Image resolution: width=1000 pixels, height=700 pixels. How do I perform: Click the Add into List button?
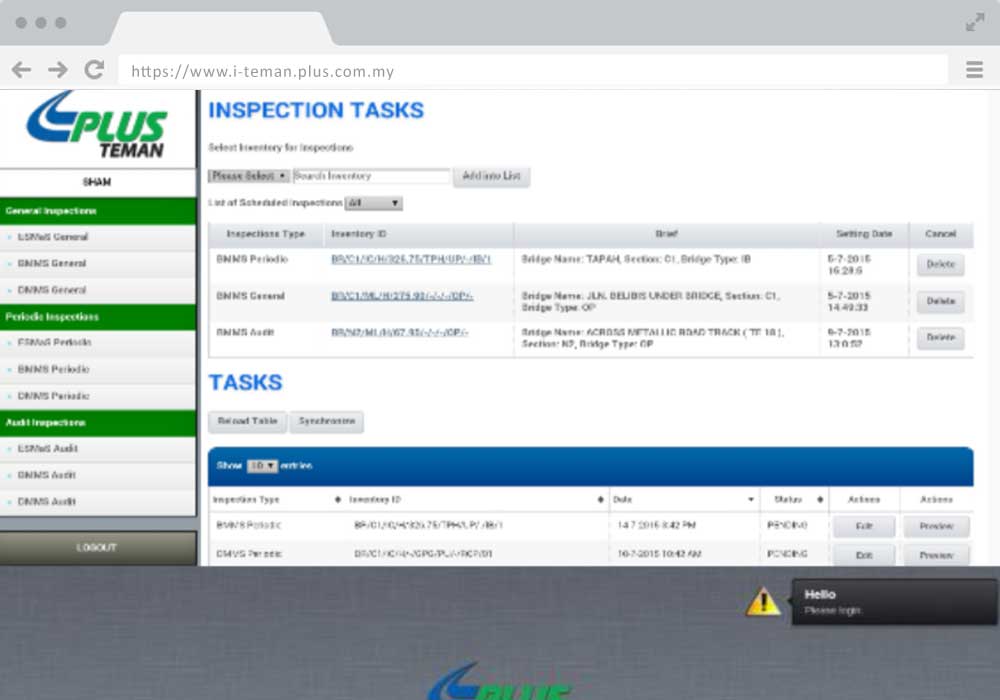(491, 177)
